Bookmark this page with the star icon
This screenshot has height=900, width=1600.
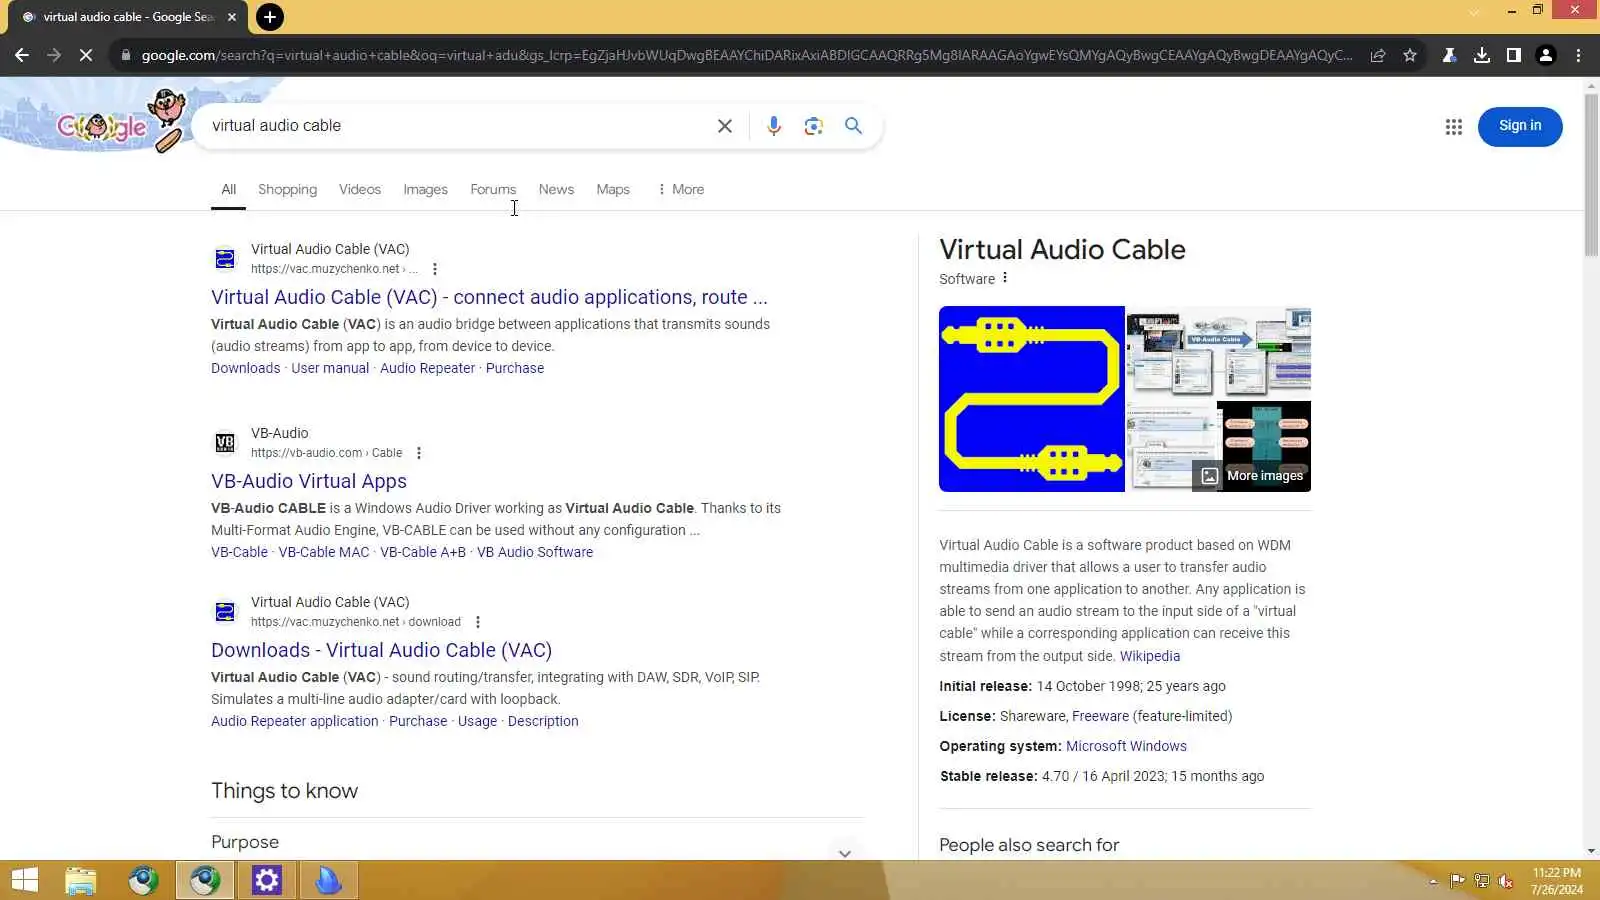(x=1410, y=55)
